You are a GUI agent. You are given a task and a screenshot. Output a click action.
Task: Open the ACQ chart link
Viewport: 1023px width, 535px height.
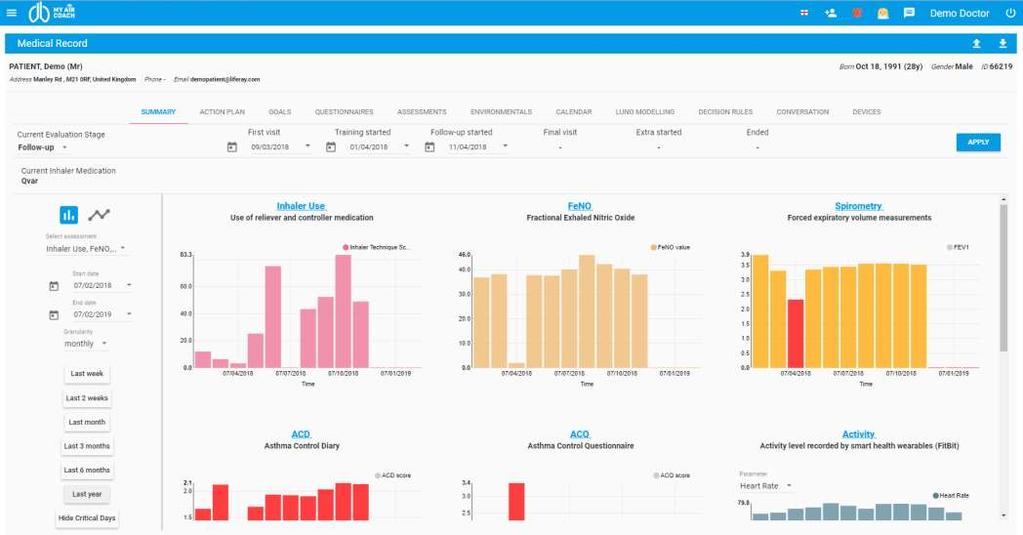click(579, 435)
